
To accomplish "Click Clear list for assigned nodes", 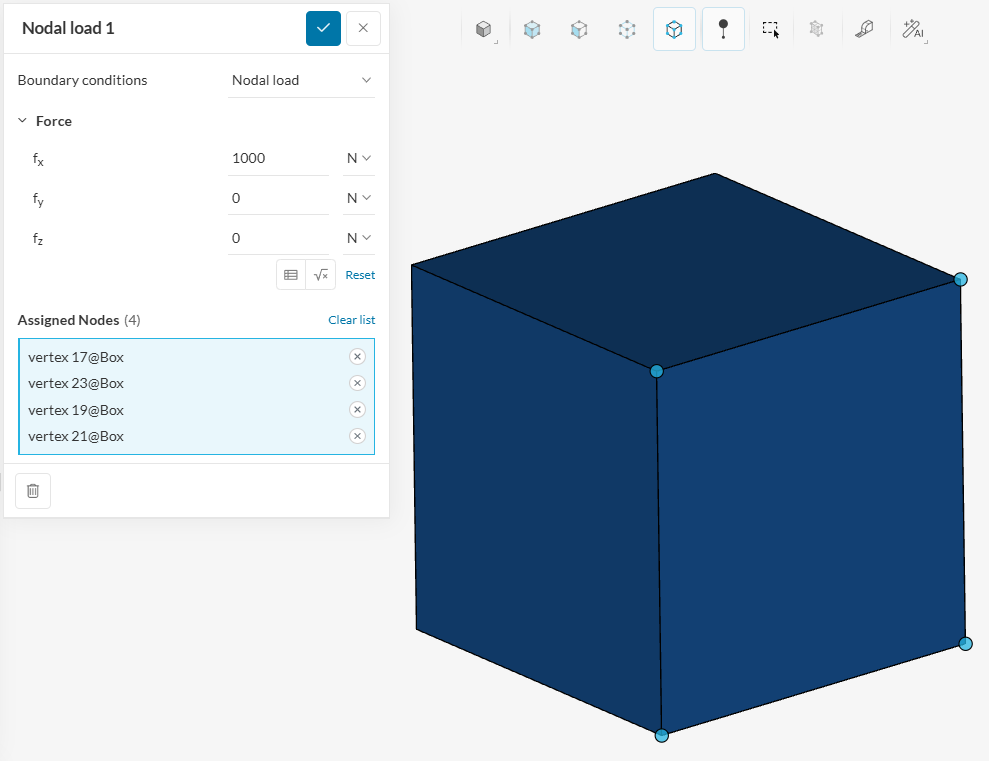I will [x=351, y=320].
